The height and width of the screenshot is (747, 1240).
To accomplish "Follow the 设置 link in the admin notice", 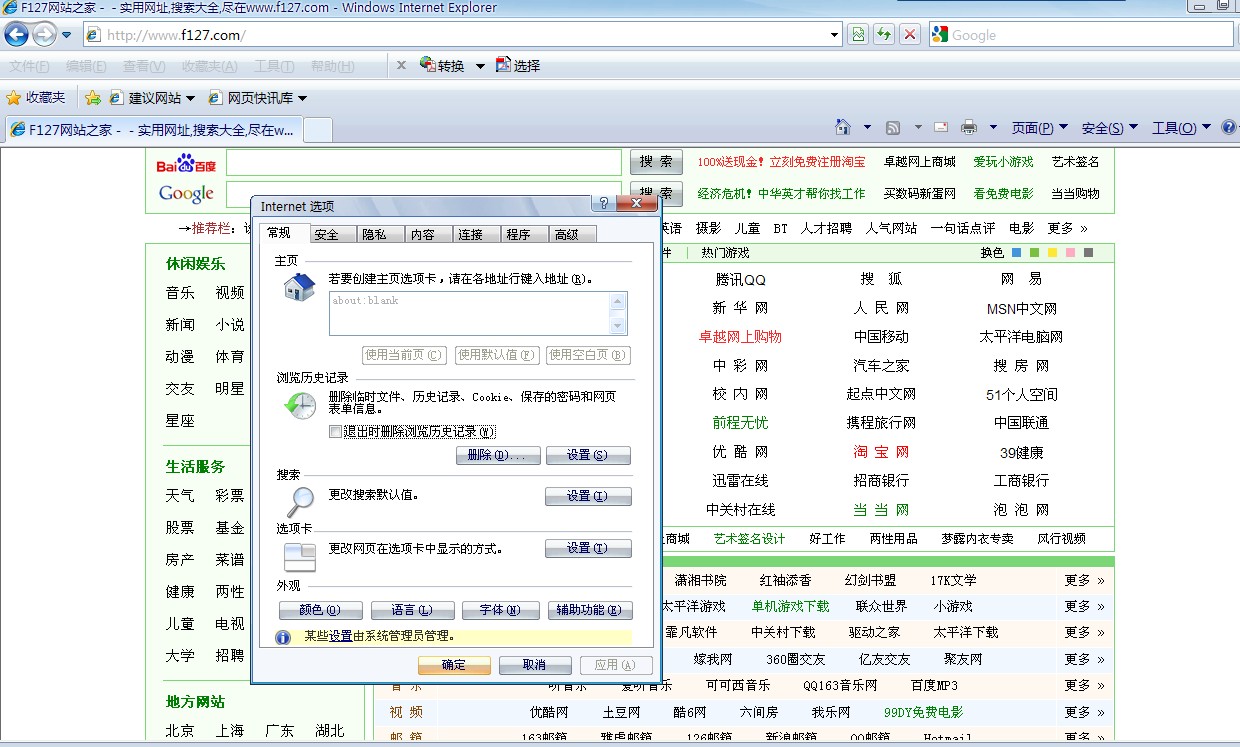I will [x=341, y=636].
